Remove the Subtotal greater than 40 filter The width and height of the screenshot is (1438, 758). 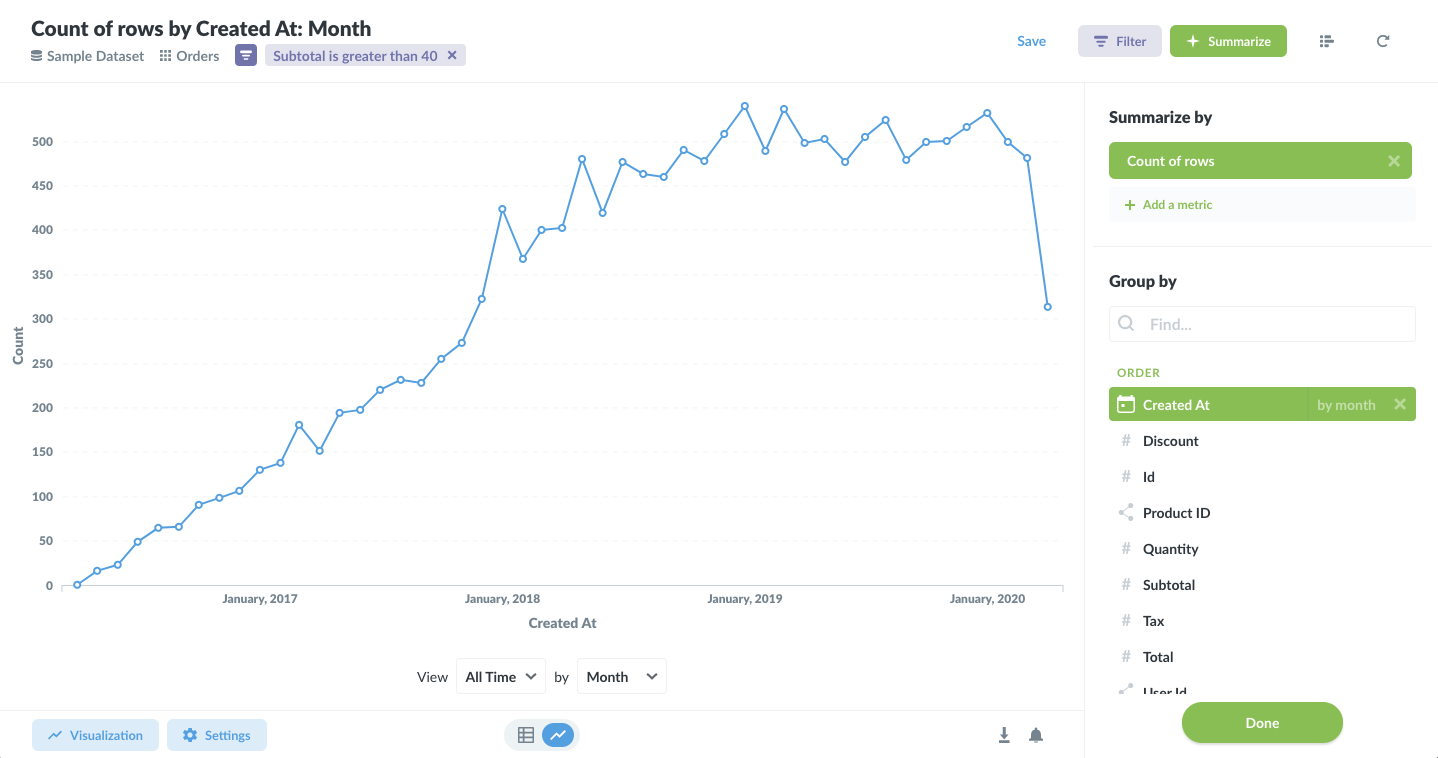pos(452,56)
